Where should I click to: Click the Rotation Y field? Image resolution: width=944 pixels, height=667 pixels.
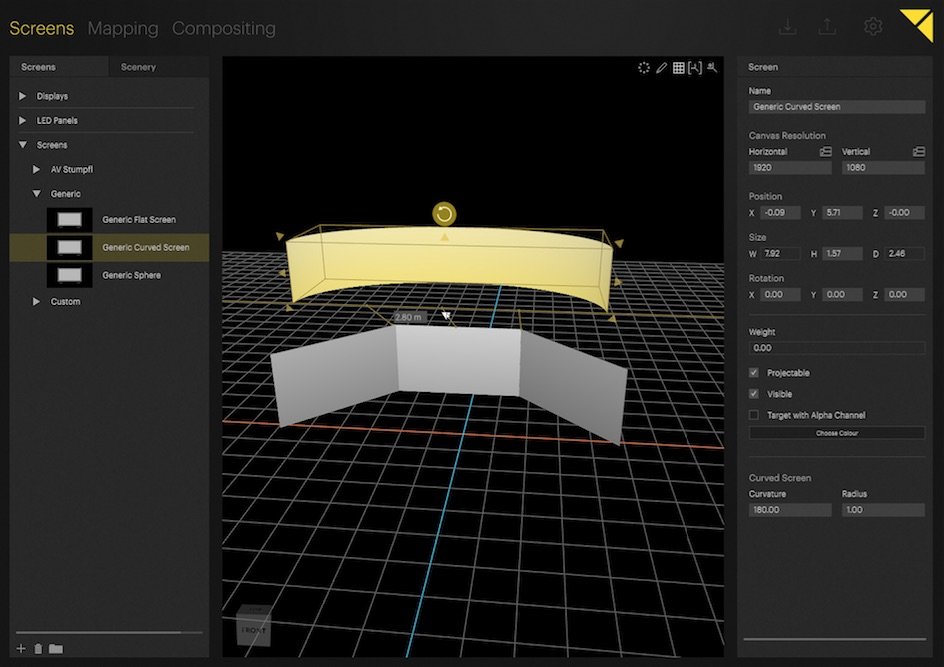843,294
